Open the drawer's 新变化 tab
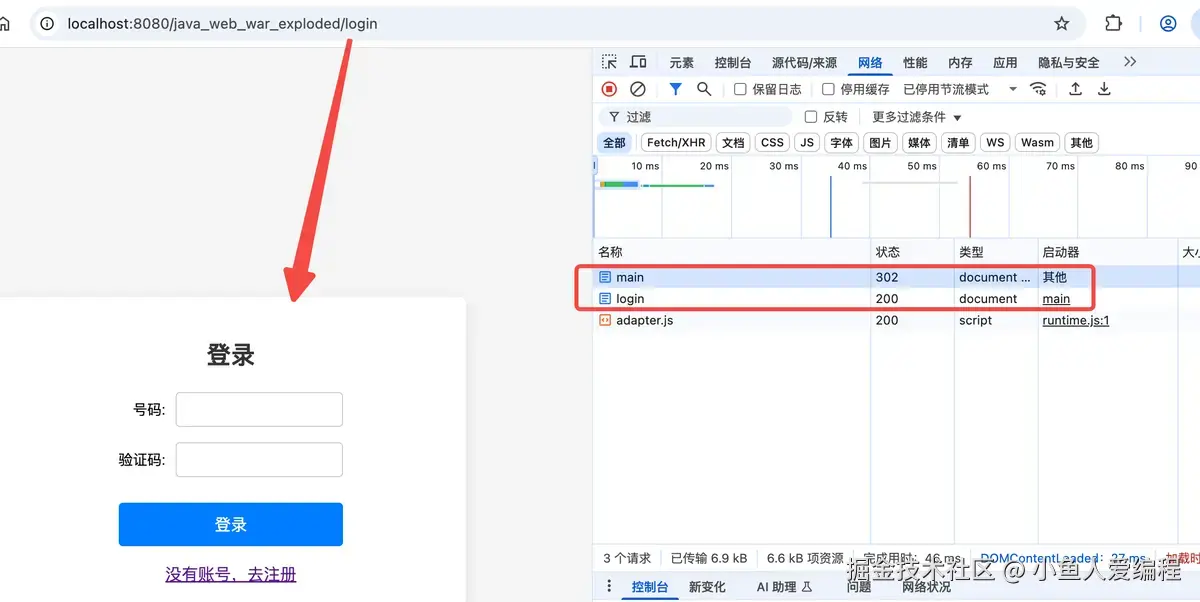1200x602 pixels. pos(707,587)
